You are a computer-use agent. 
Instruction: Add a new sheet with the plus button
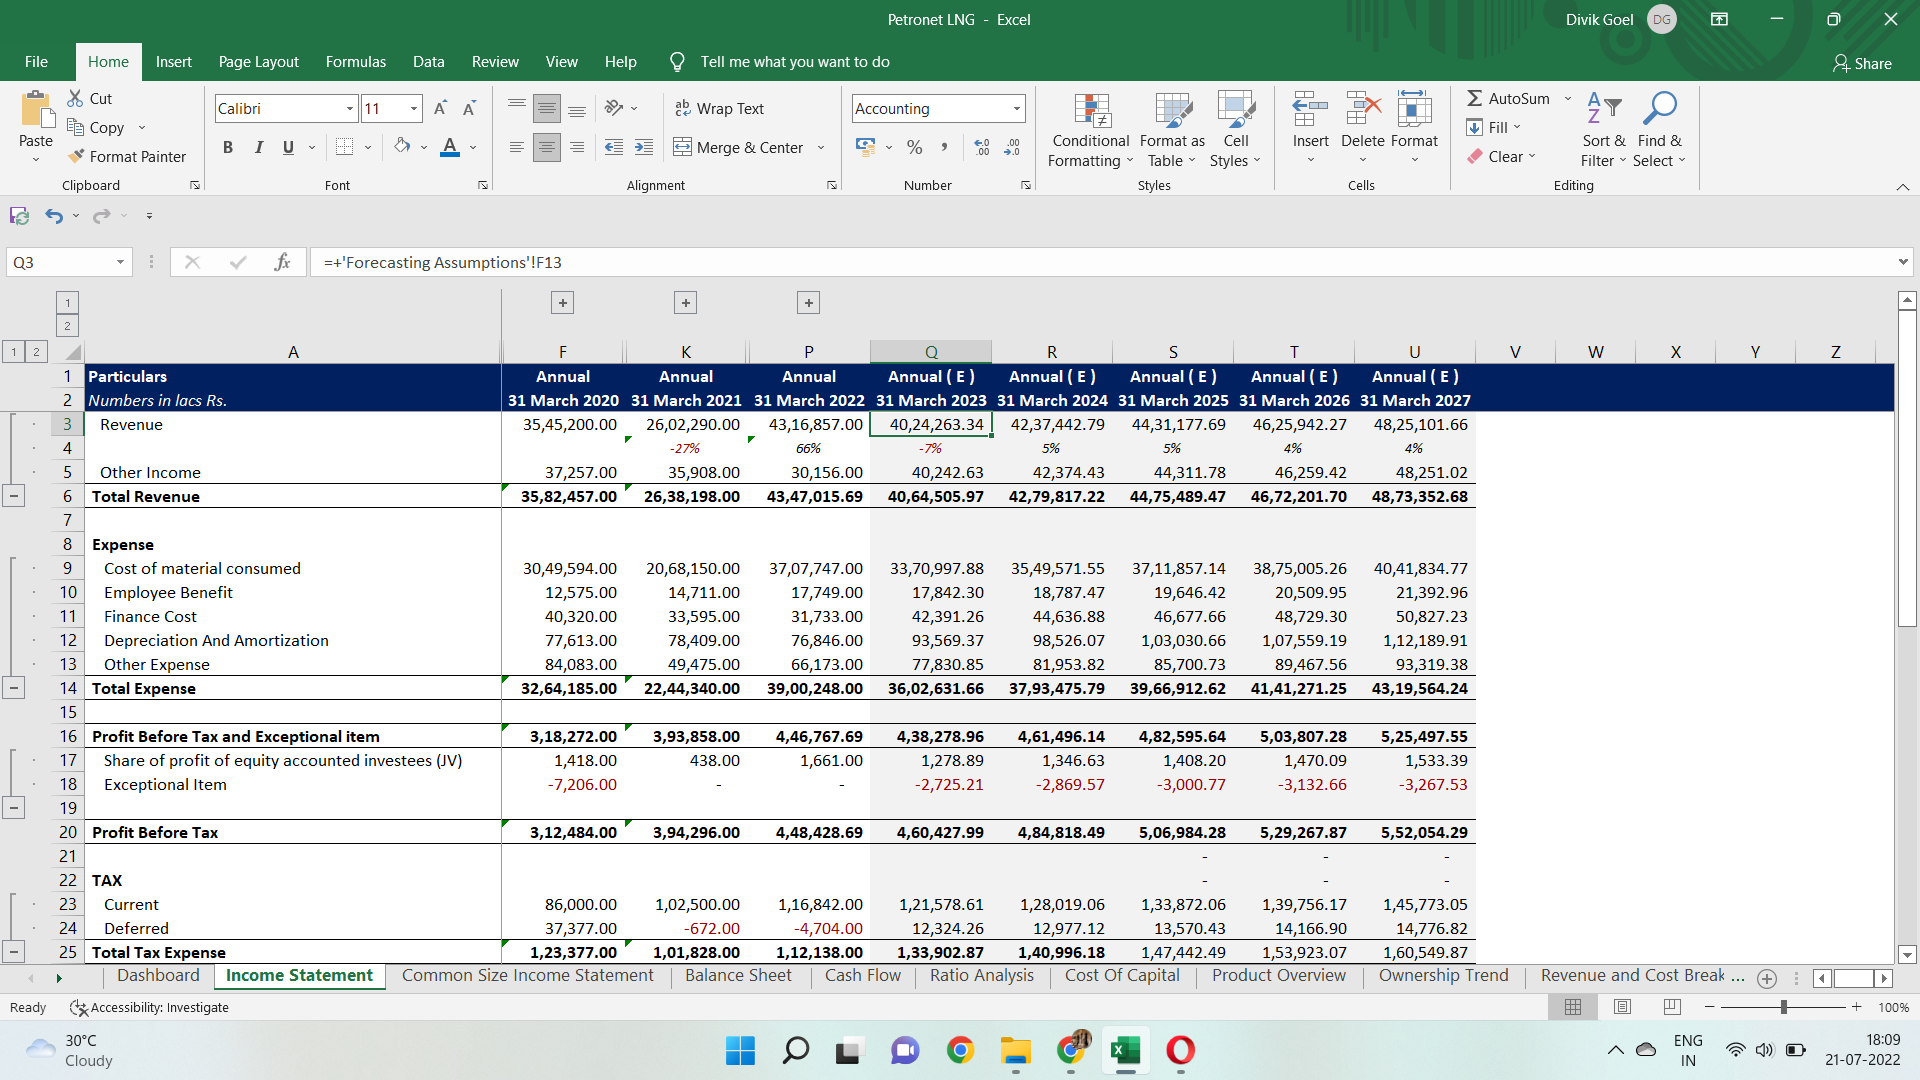click(1767, 979)
